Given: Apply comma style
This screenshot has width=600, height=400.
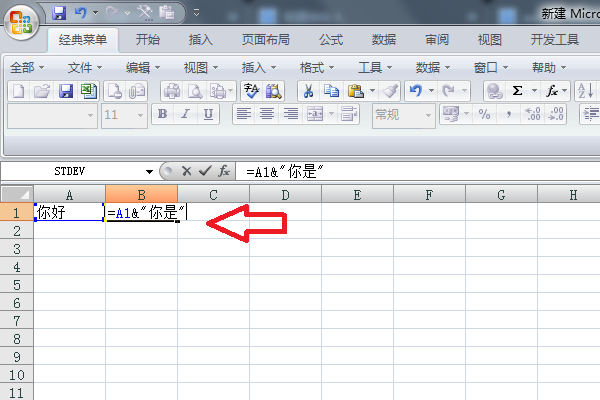Looking at the screenshot, I should [x=509, y=114].
